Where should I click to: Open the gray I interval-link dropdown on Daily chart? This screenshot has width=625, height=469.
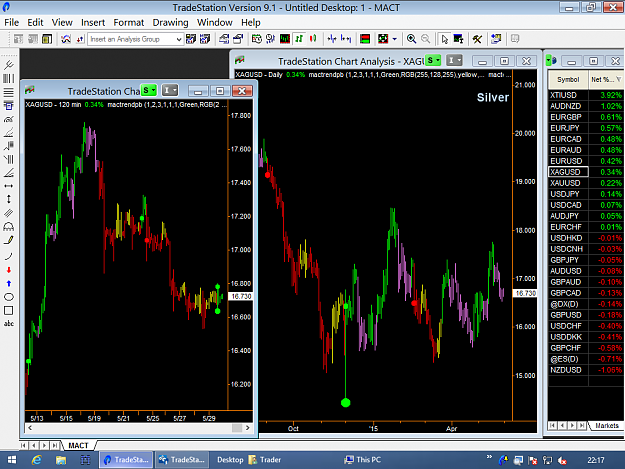pyautogui.click(x=454, y=60)
